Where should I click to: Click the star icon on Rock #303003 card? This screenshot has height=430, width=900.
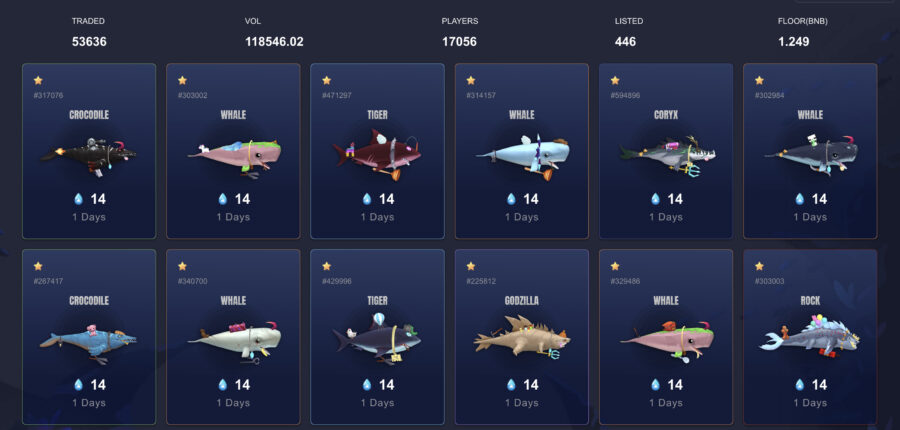point(759,266)
